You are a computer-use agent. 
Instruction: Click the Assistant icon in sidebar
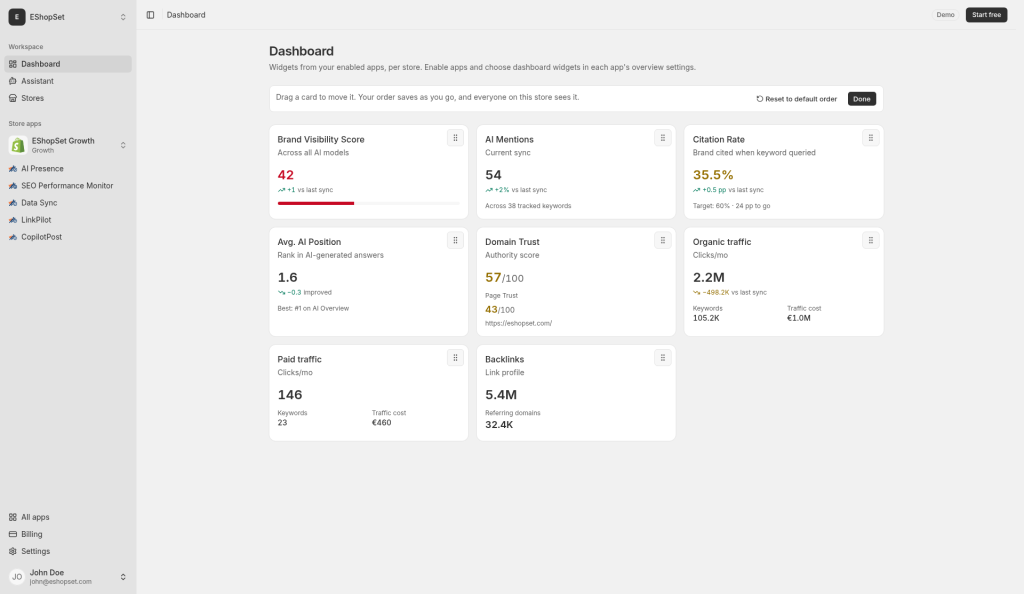point(12,81)
